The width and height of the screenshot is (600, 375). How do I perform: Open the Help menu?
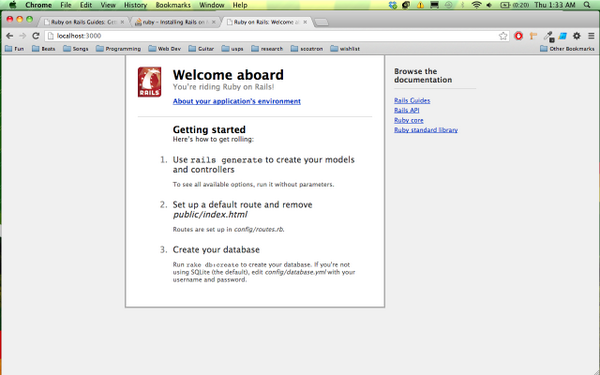(240, 5)
